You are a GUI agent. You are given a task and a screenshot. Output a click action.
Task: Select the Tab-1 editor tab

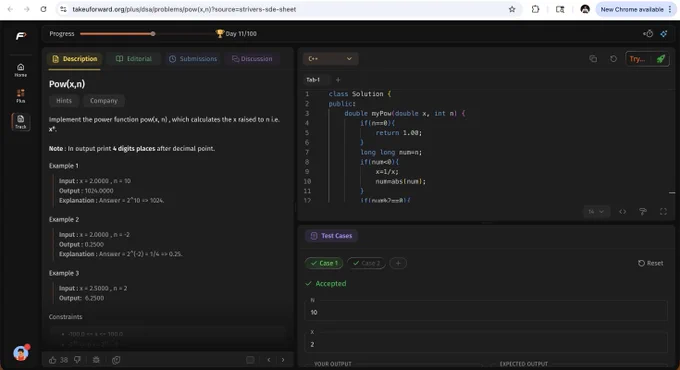(313, 80)
